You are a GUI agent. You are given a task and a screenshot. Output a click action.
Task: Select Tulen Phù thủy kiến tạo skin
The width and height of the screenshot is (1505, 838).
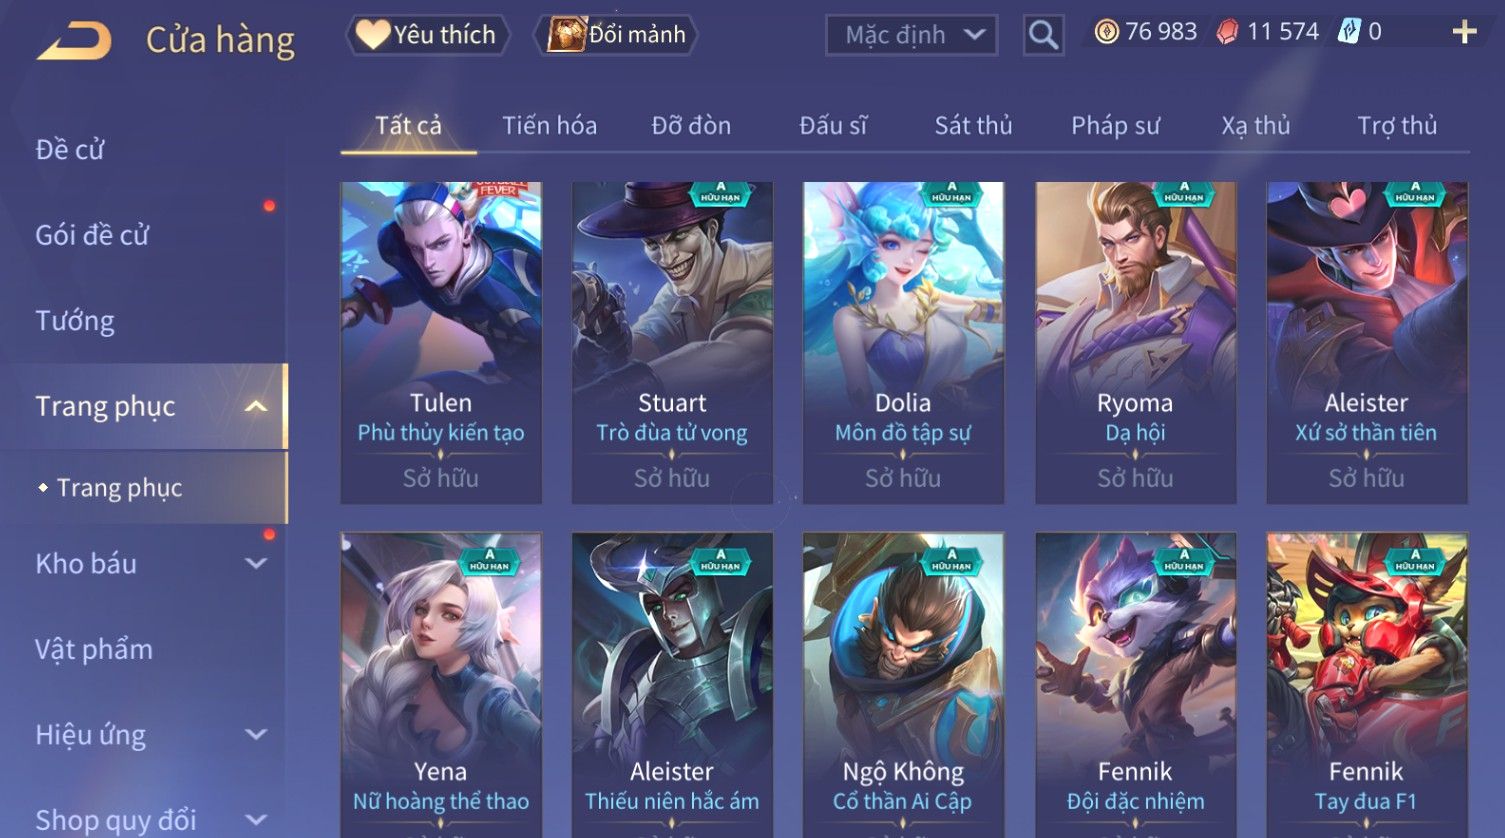pos(441,343)
